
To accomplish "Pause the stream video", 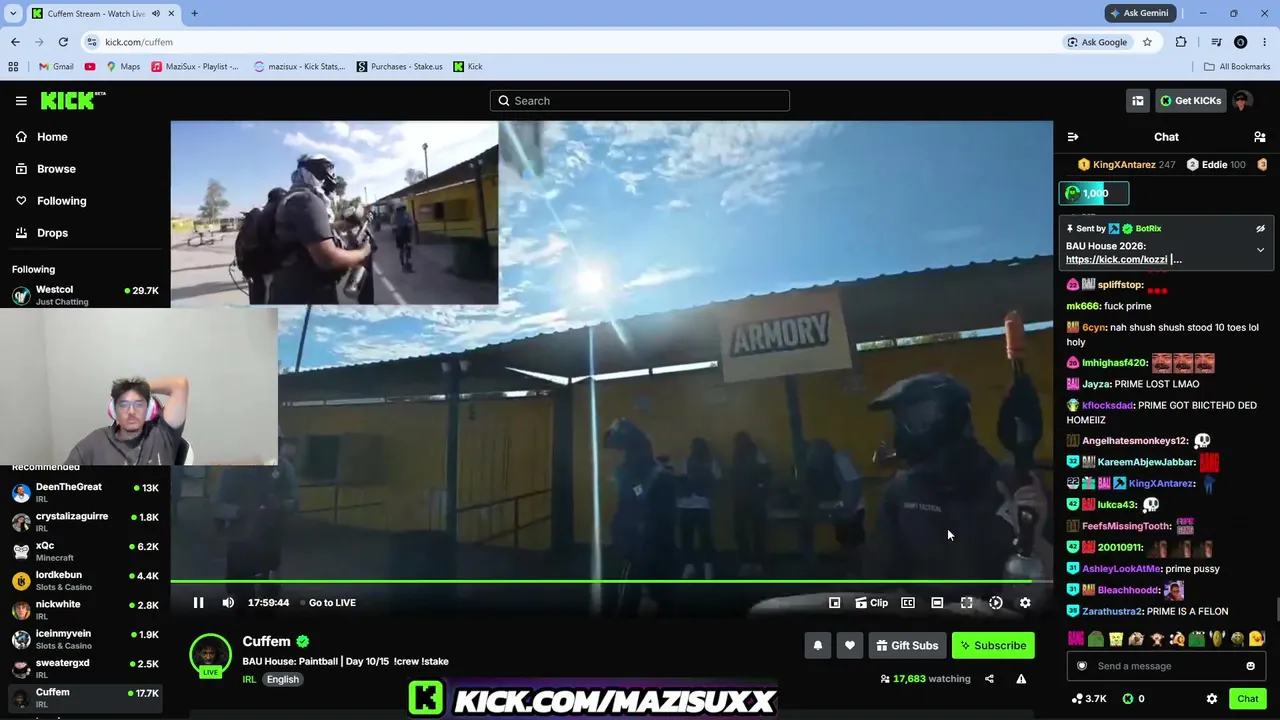I will (x=198, y=603).
